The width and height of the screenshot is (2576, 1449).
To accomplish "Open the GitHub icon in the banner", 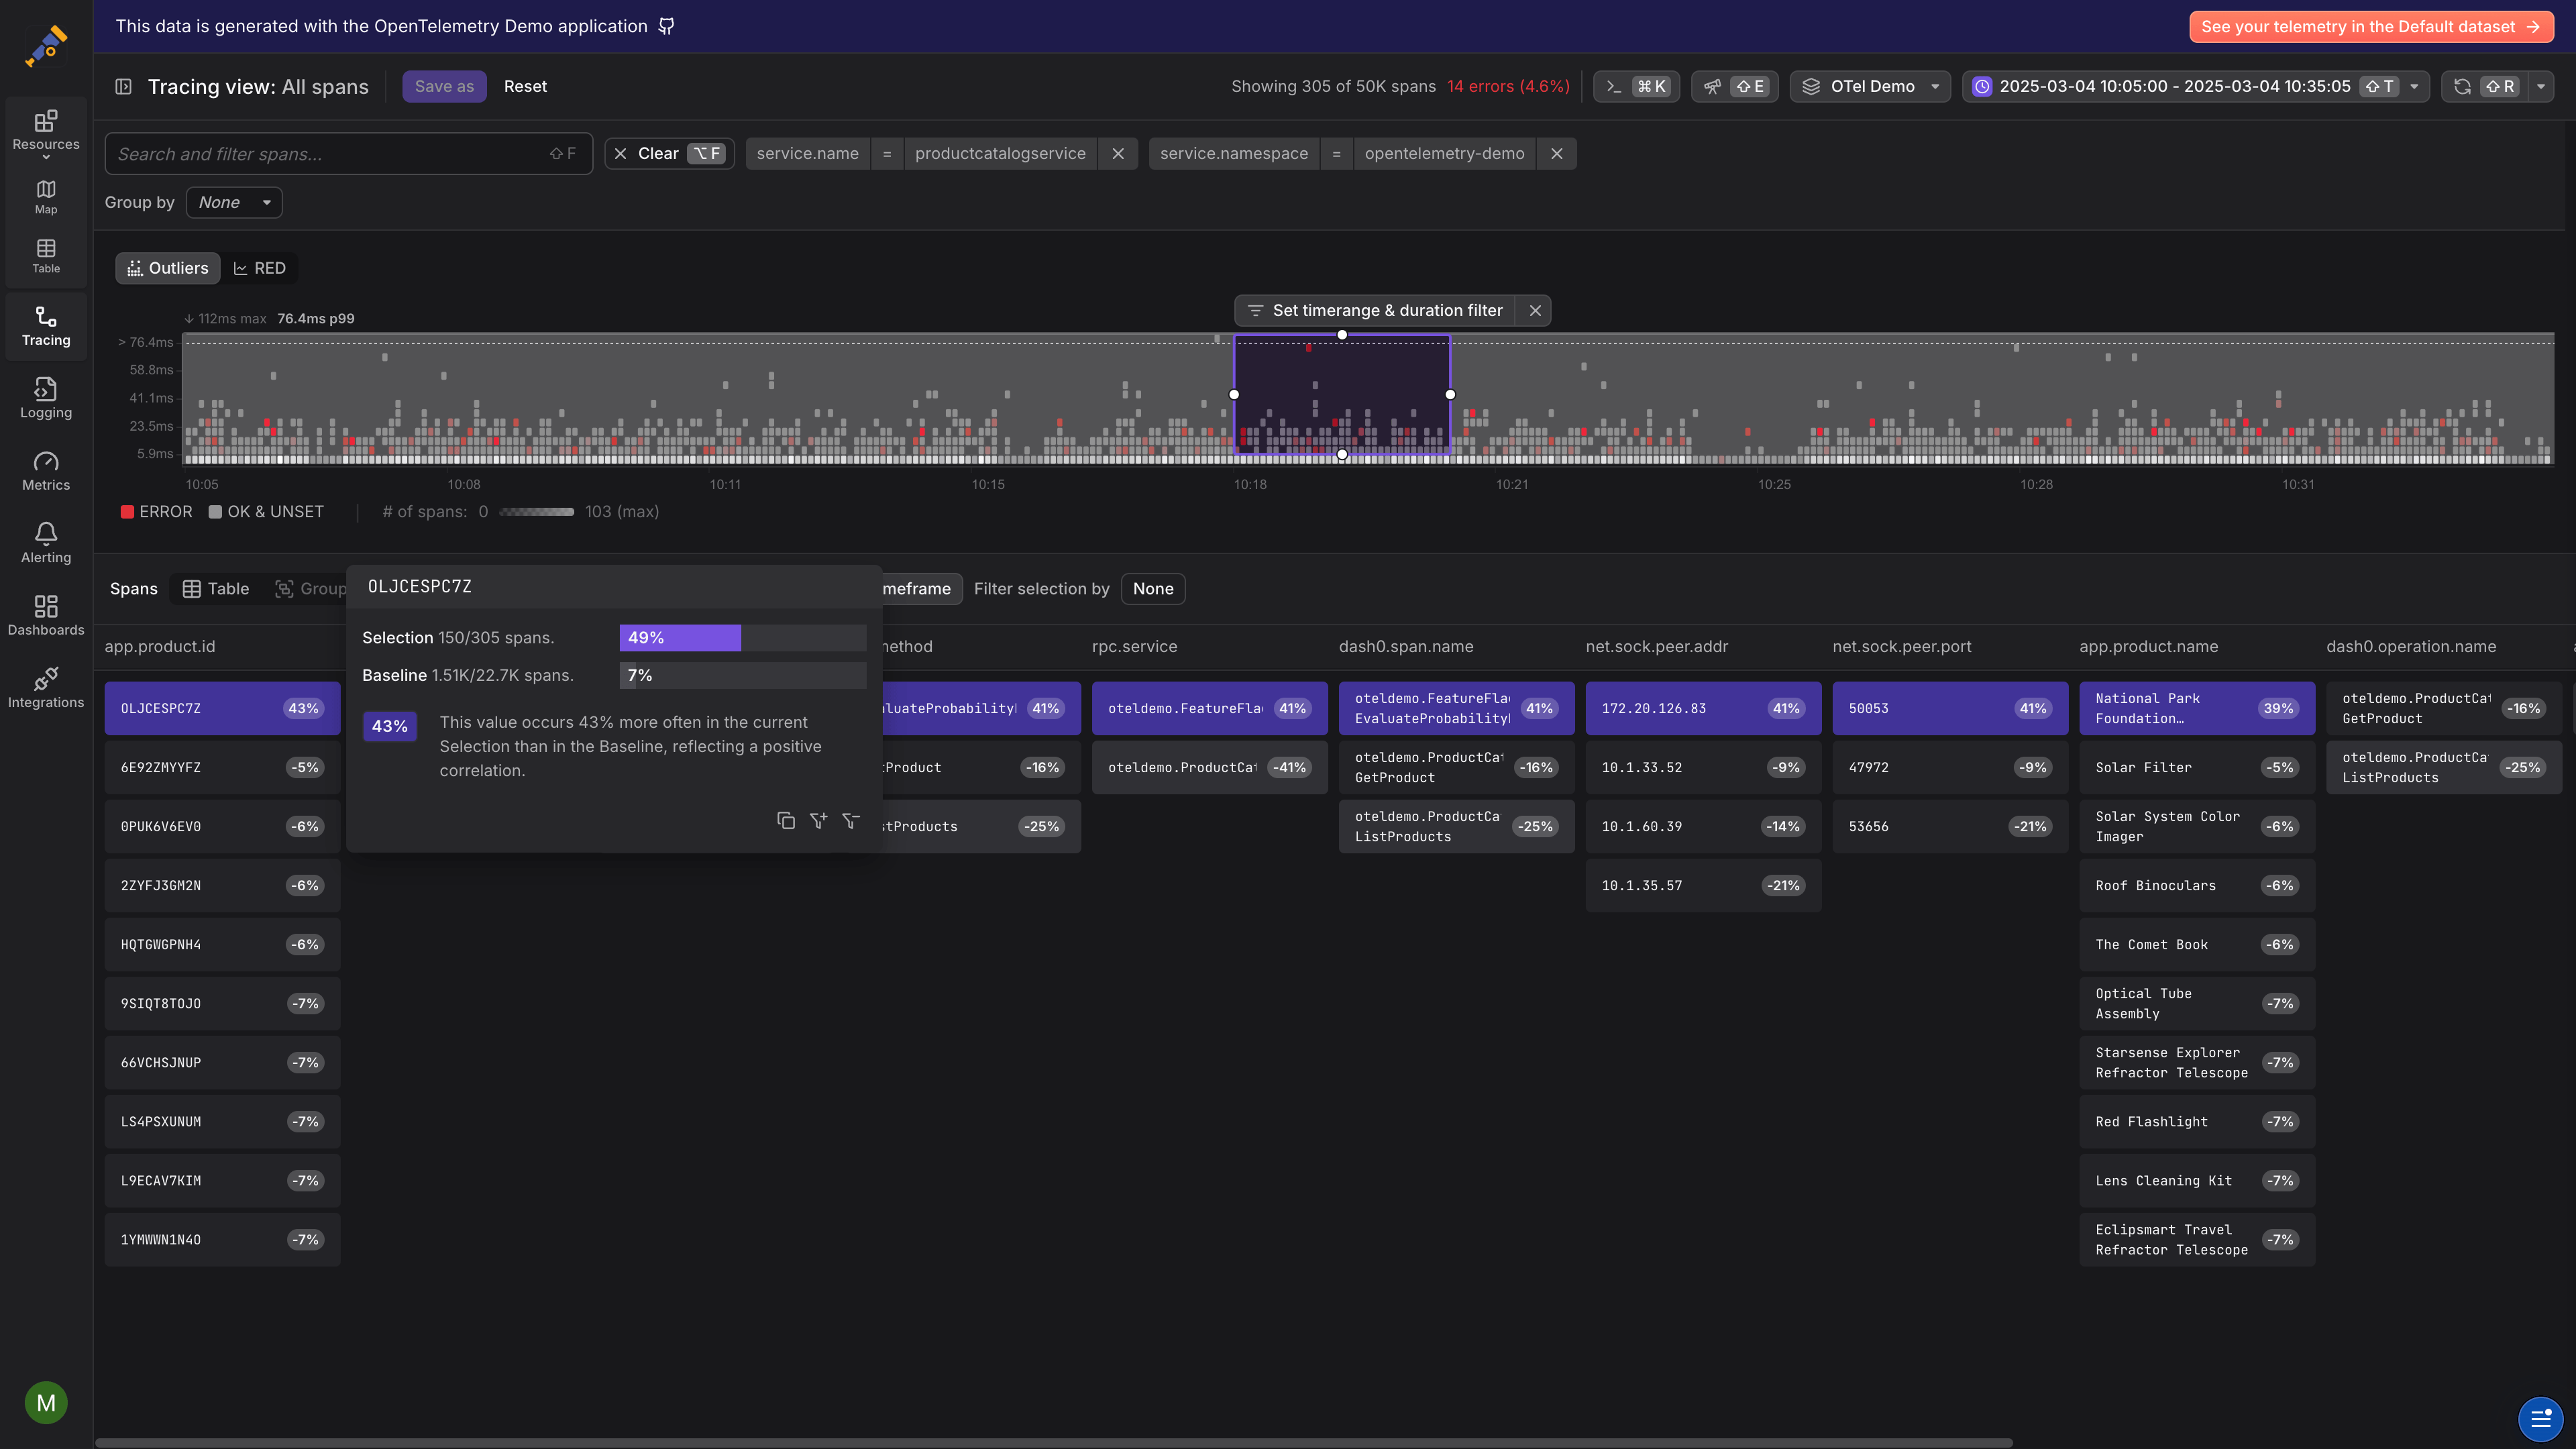I will (x=667, y=26).
